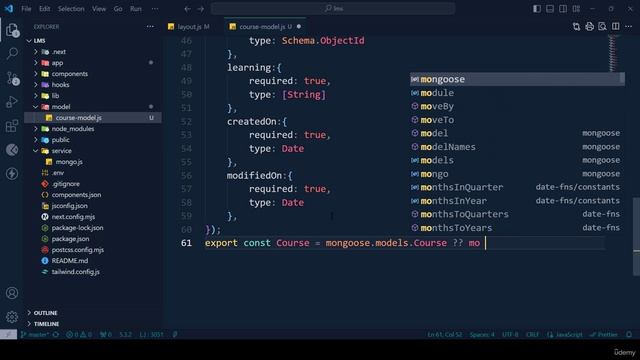The width and height of the screenshot is (640, 360).
Task: Change UTF-8 encoding in status bar
Action: click(x=510, y=334)
